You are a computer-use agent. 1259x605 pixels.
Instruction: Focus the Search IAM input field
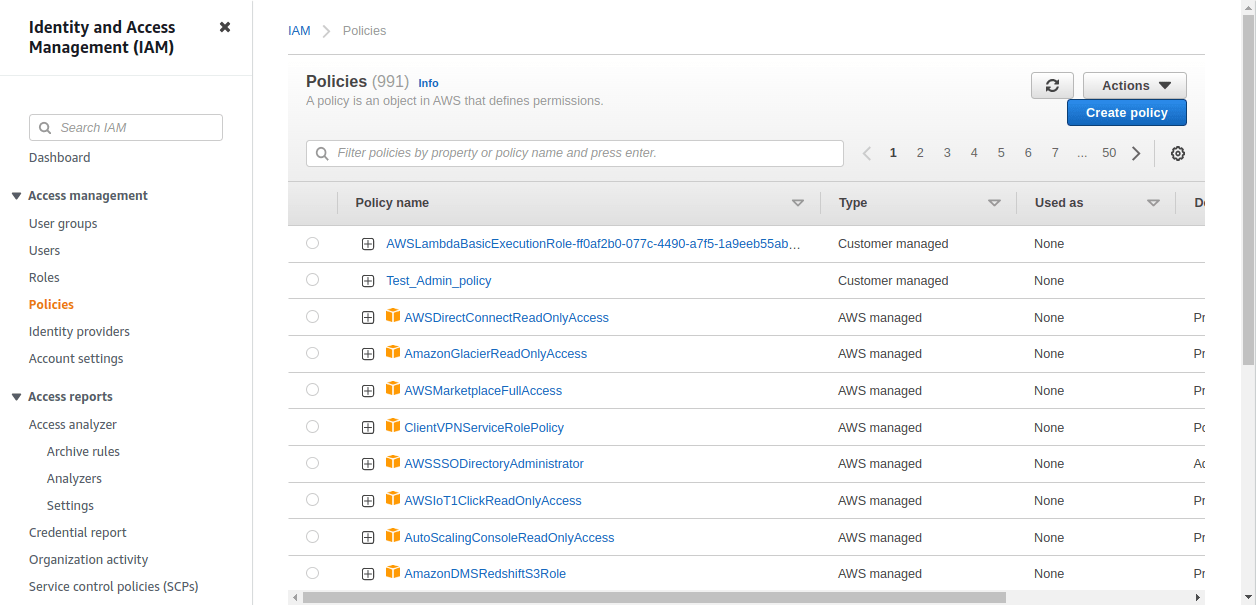126,128
